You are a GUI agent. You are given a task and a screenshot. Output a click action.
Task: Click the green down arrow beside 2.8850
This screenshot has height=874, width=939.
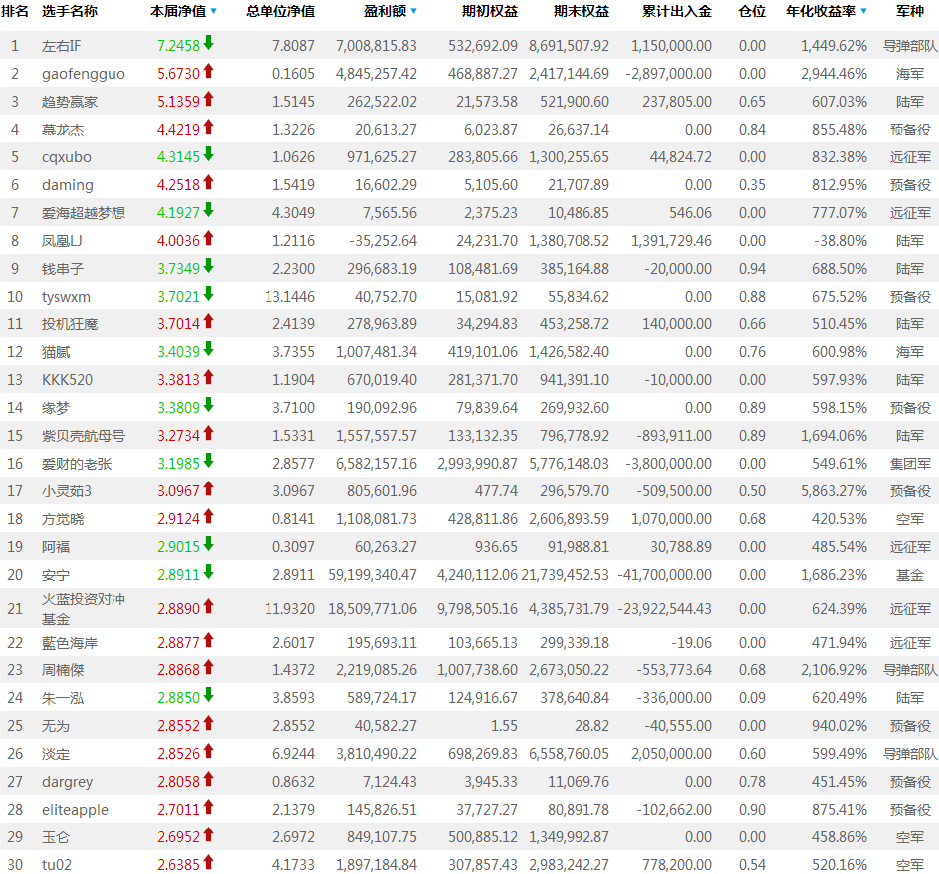(208, 695)
